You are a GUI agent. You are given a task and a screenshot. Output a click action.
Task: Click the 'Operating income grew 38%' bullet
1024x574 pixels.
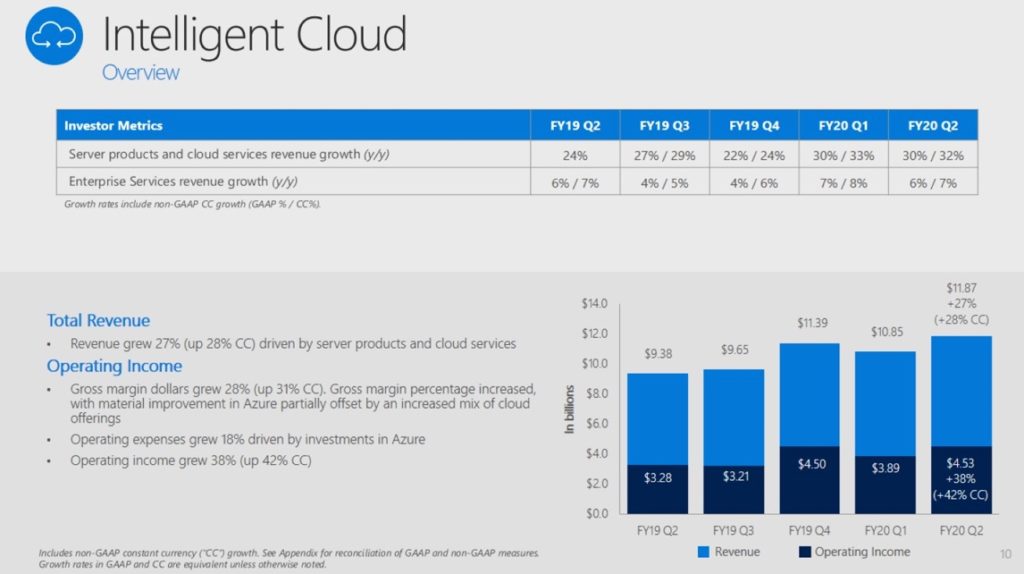(x=191, y=460)
